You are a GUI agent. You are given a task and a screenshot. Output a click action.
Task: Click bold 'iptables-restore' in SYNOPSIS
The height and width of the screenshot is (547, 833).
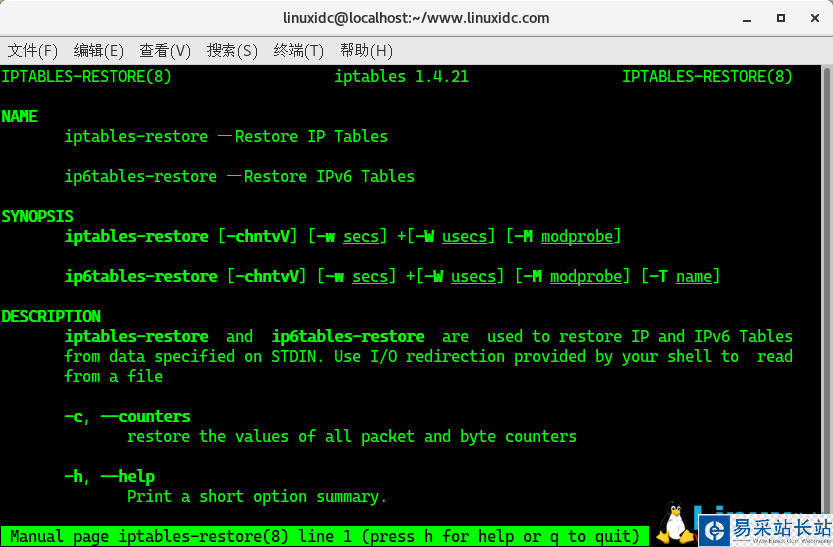click(x=137, y=236)
